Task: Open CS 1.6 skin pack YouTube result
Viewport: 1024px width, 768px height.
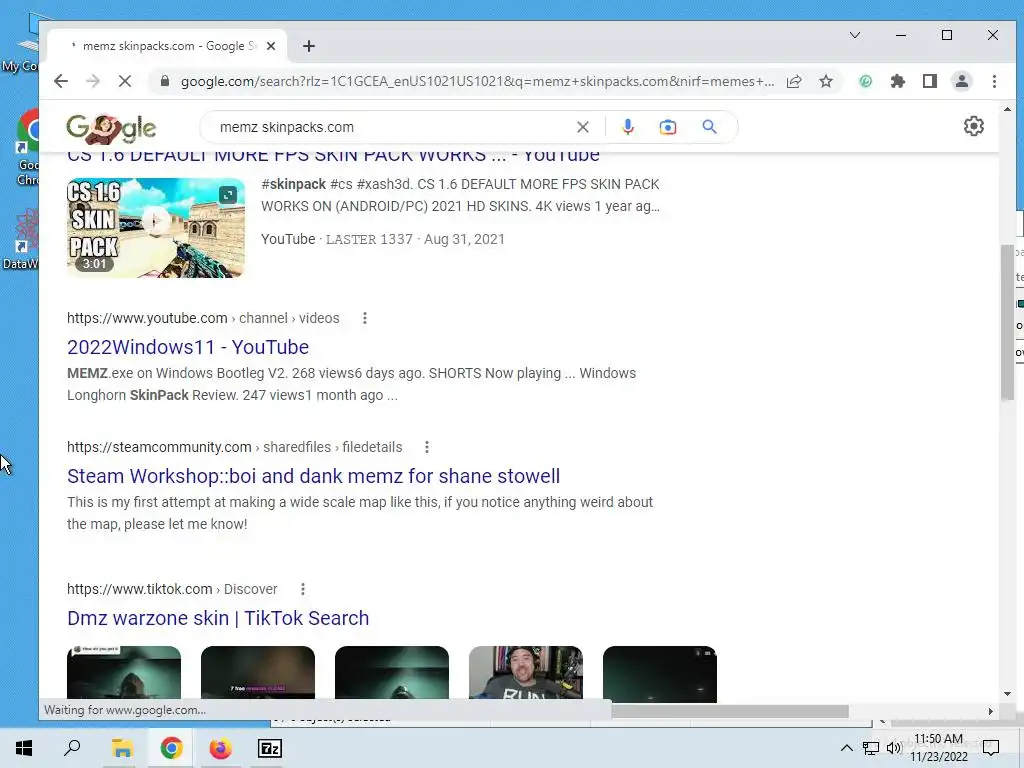Action: click(333, 155)
